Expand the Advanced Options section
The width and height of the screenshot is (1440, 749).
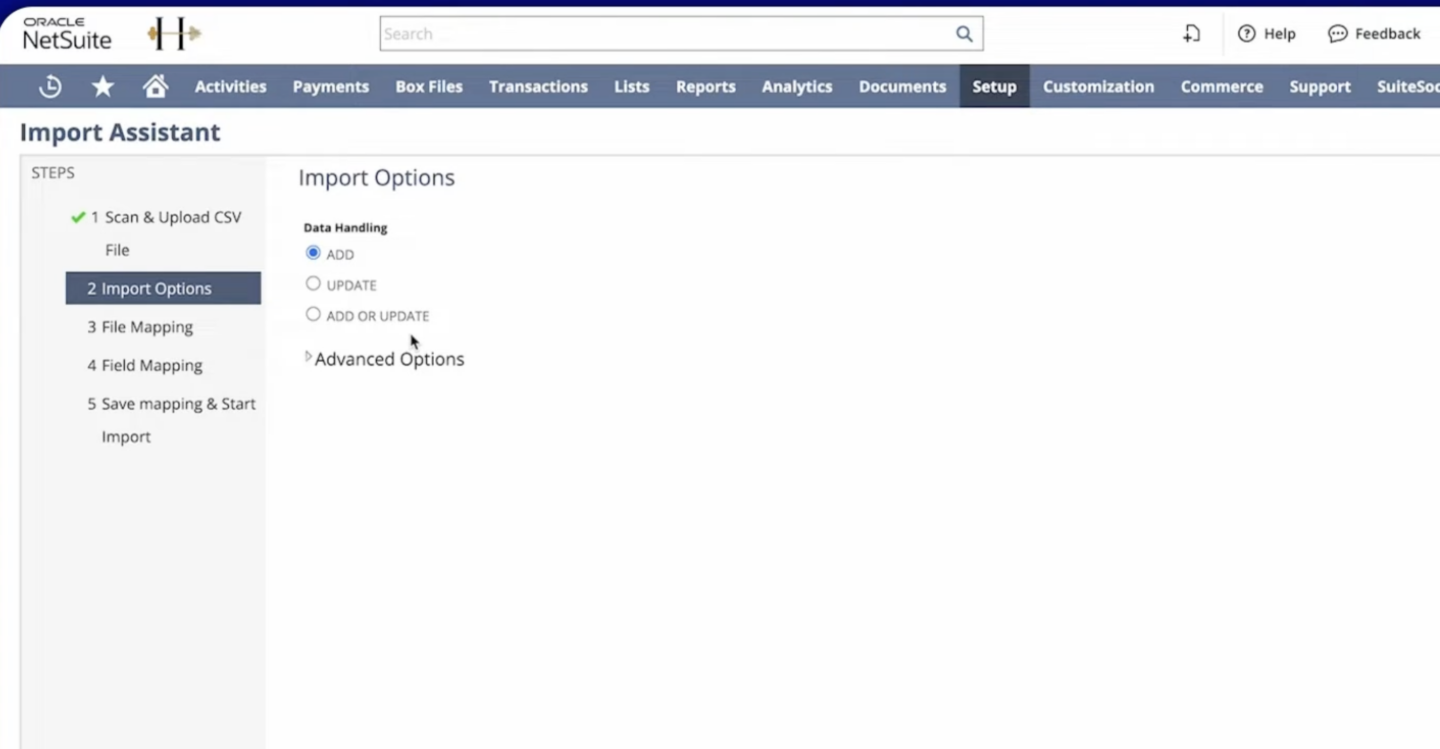[x=385, y=359]
